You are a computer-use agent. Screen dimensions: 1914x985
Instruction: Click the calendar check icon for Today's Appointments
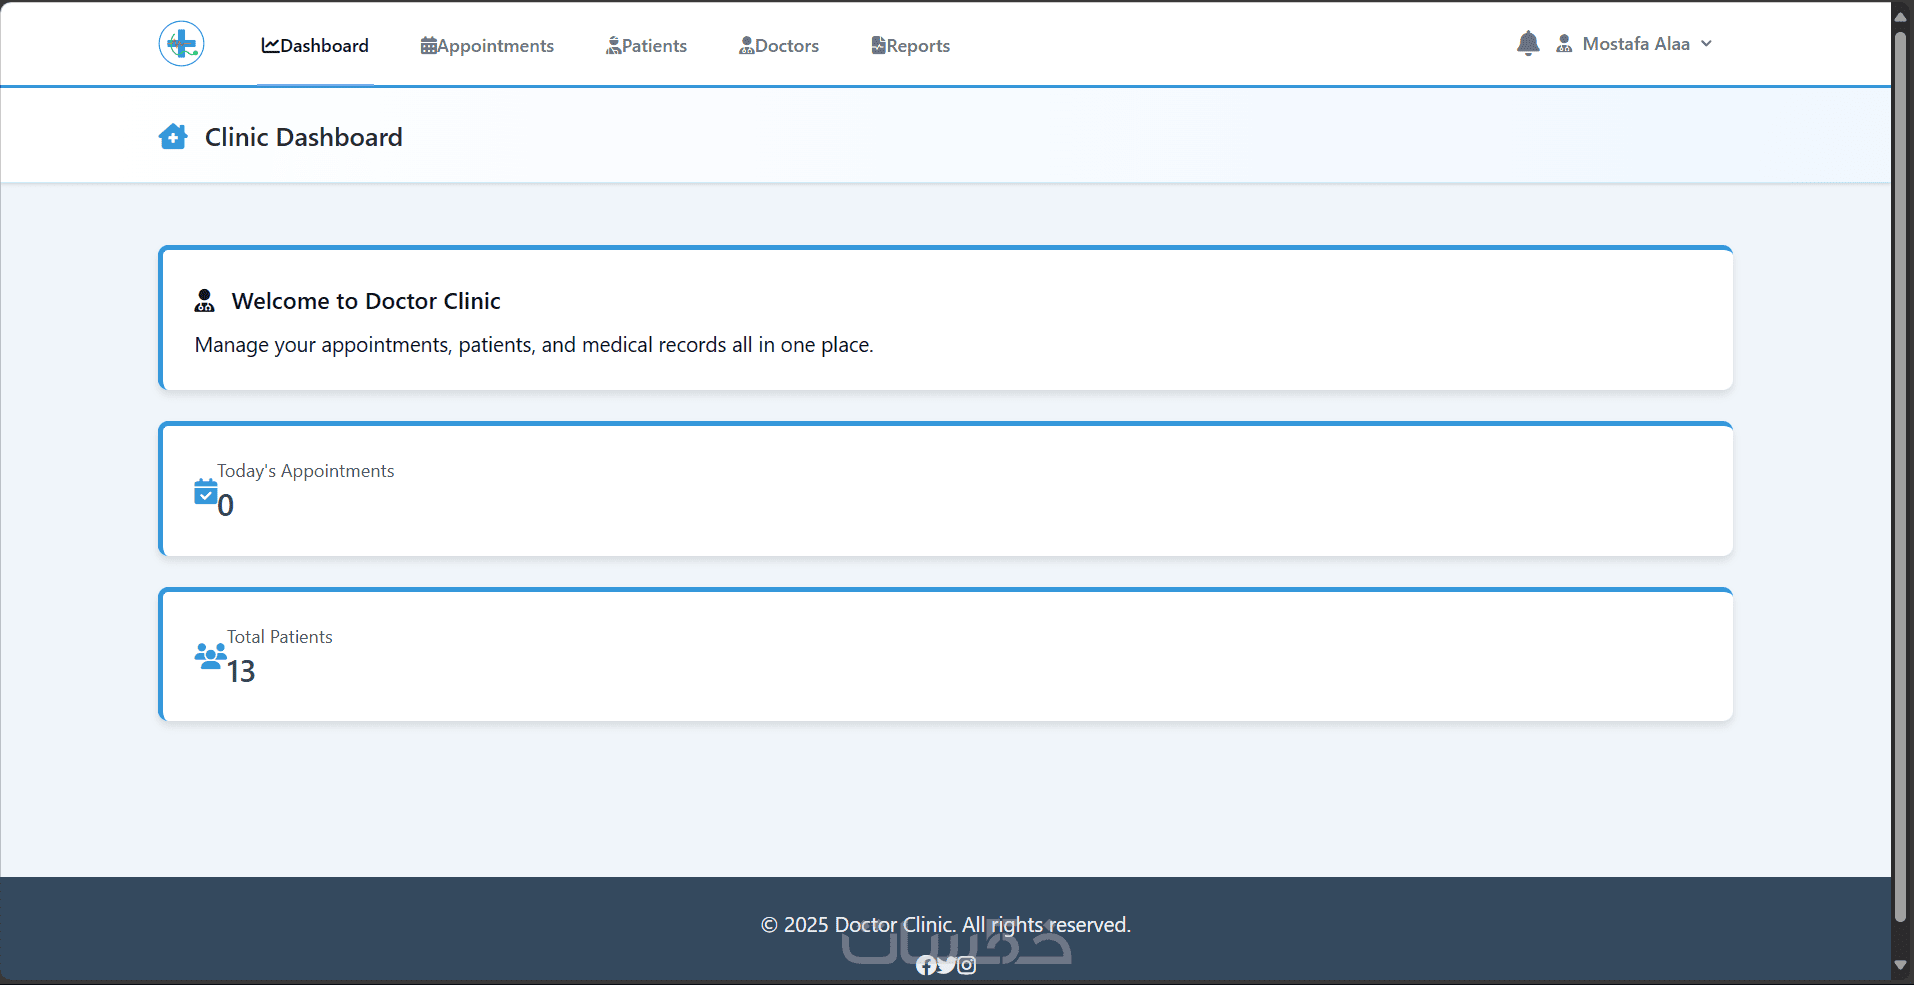(206, 492)
